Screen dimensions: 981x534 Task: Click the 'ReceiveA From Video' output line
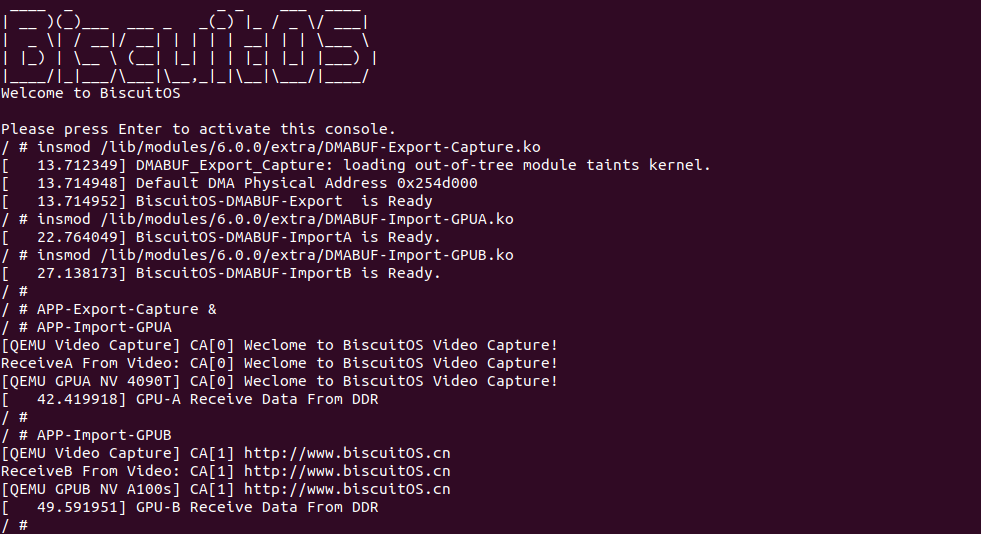tap(279, 363)
